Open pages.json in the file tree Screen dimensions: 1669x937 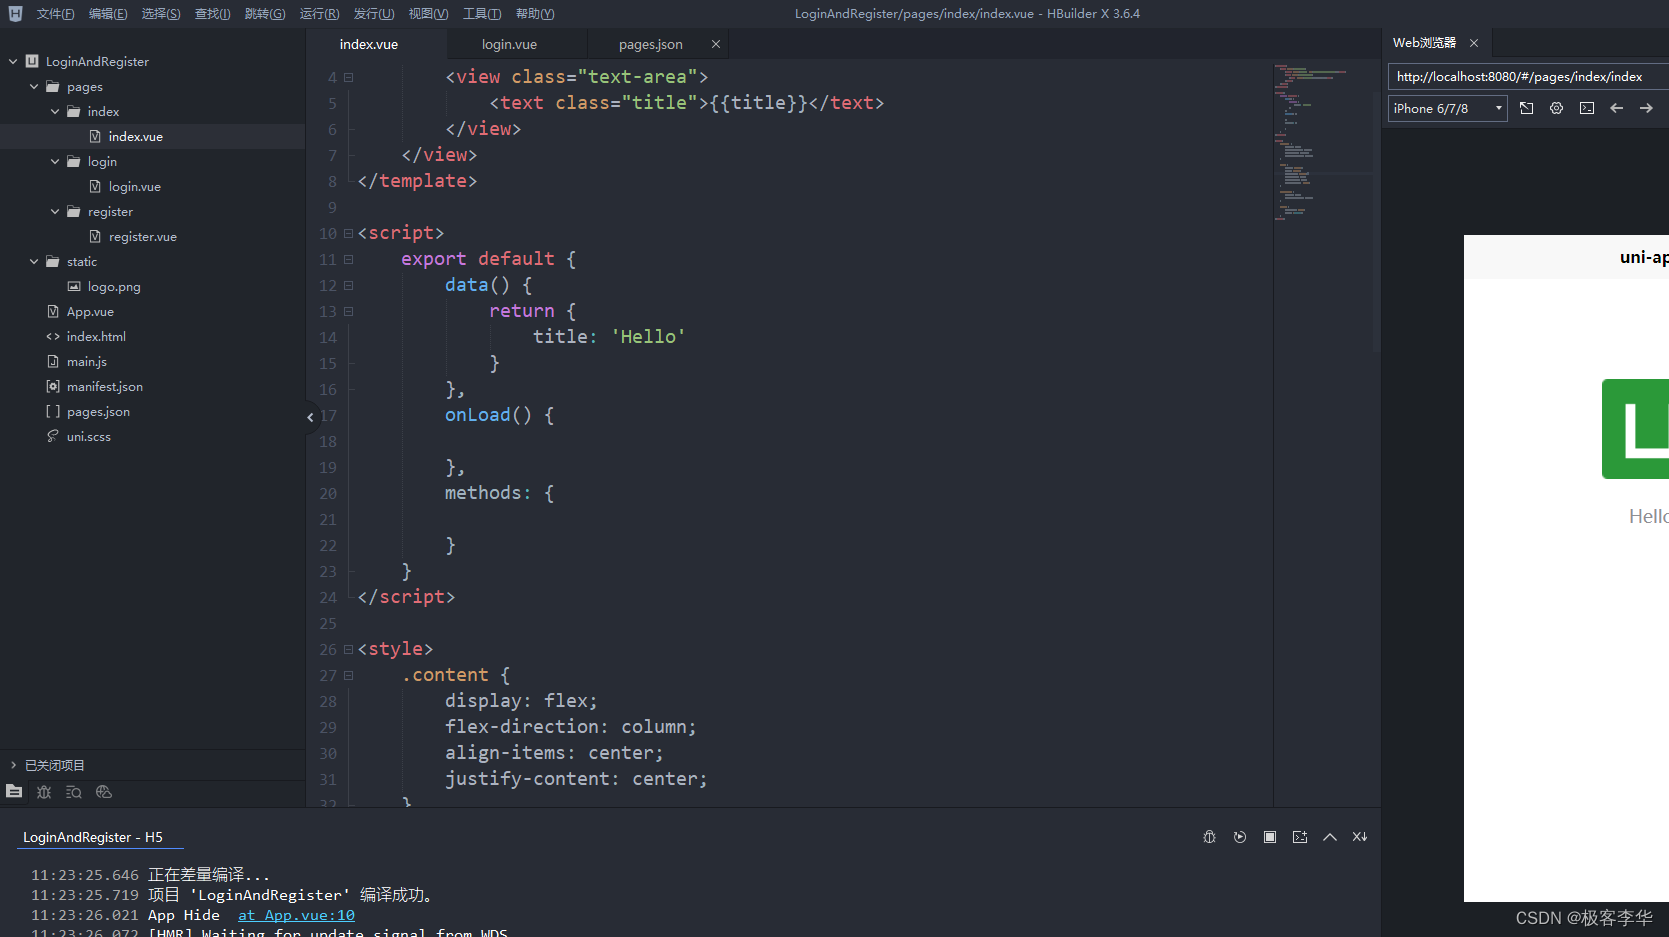tap(98, 411)
